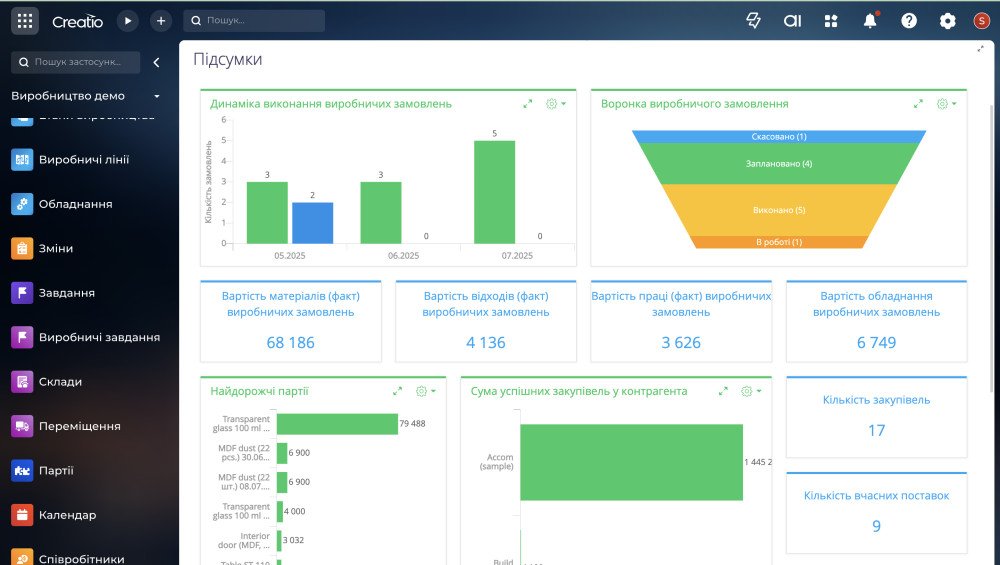Click the plus quick-add button

point(161,21)
